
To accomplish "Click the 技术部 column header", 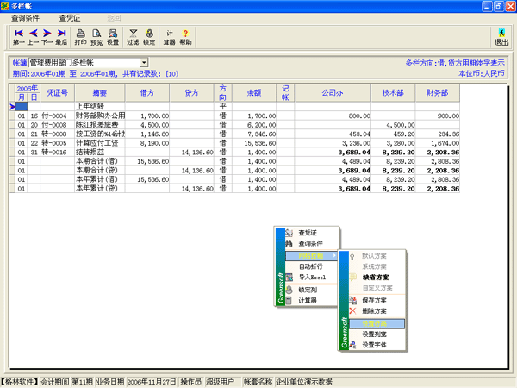I will point(393,93).
